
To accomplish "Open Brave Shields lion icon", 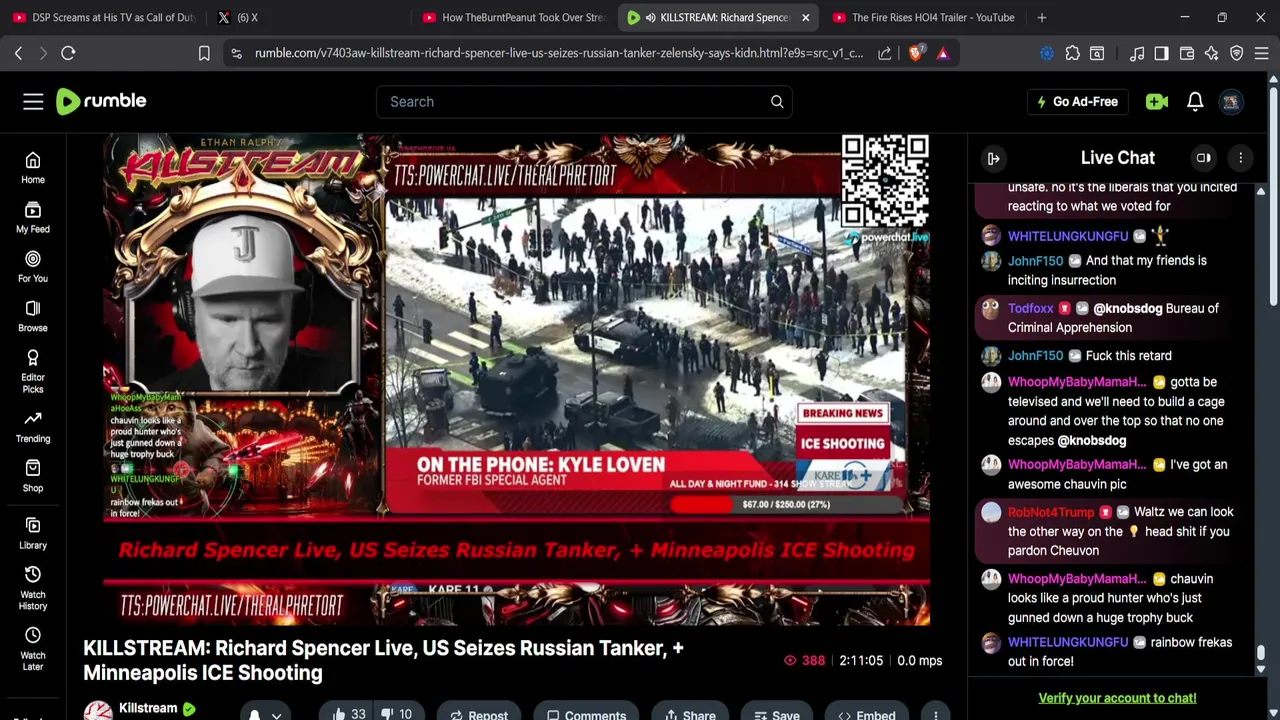I will pos(915,53).
